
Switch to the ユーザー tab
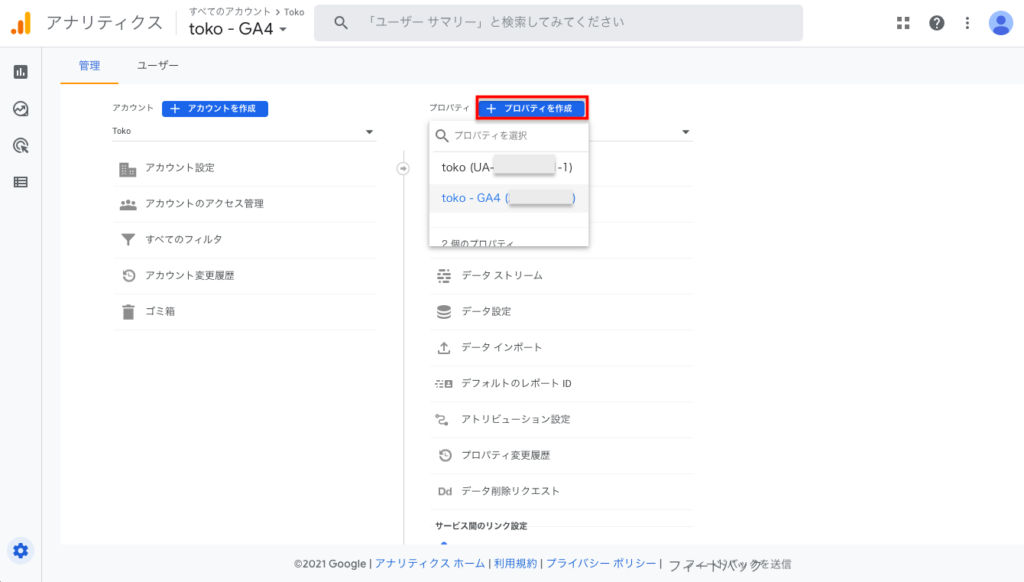pyautogui.click(x=157, y=65)
